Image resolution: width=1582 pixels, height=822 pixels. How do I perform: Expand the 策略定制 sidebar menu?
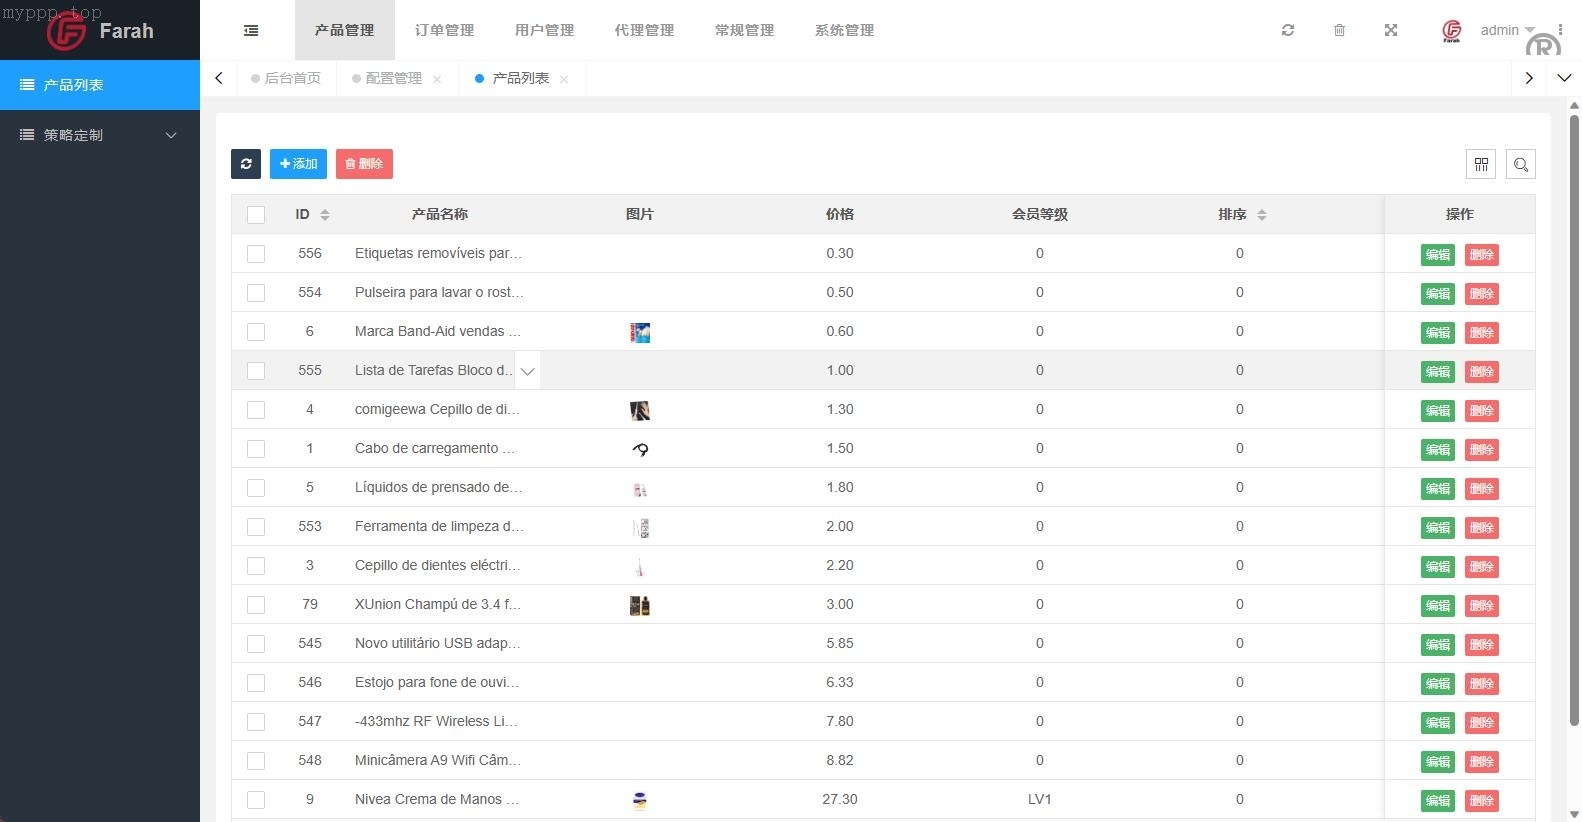click(x=100, y=135)
